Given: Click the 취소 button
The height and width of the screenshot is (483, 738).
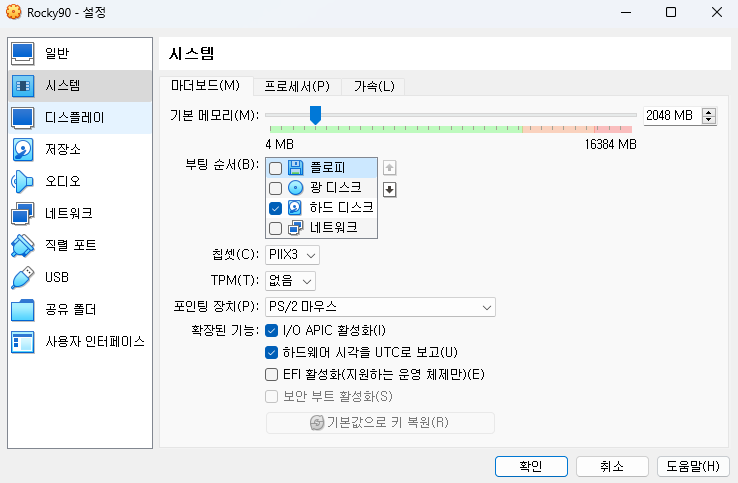Looking at the screenshot, I should click(612, 466).
